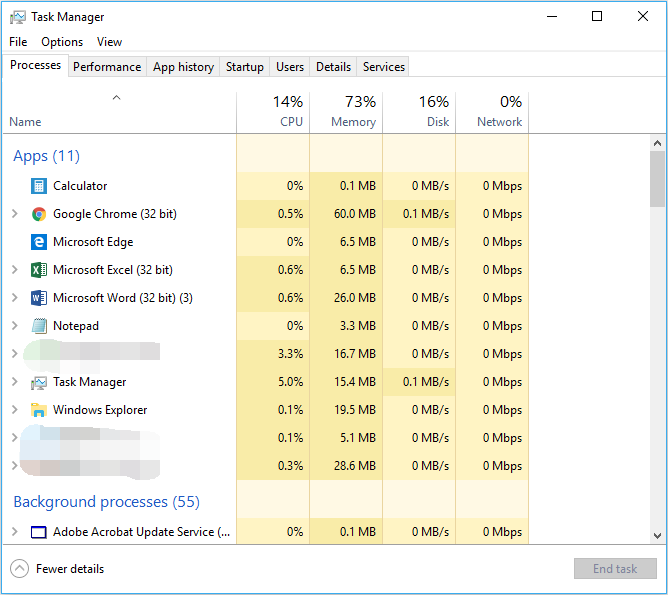The height and width of the screenshot is (595, 668).
Task: Expand the Task Manager process group
Action: coord(14,382)
